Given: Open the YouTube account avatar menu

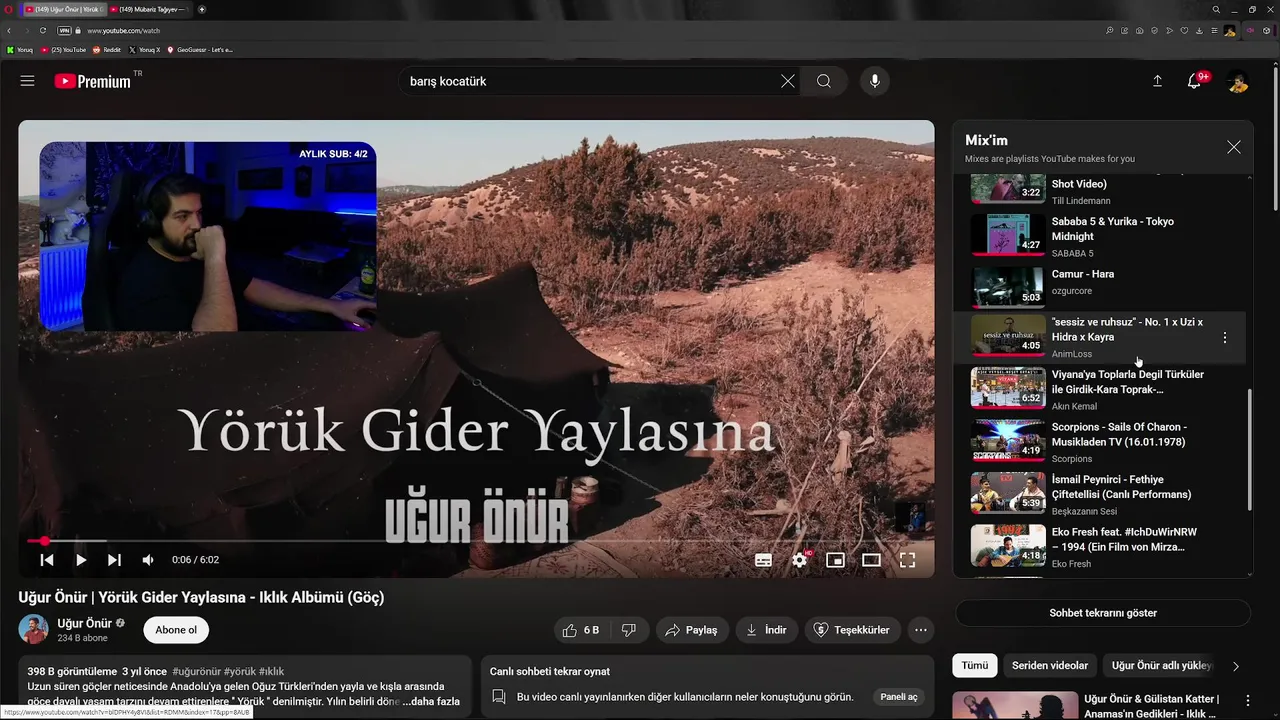Looking at the screenshot, I should click(x=1237, y=81).
